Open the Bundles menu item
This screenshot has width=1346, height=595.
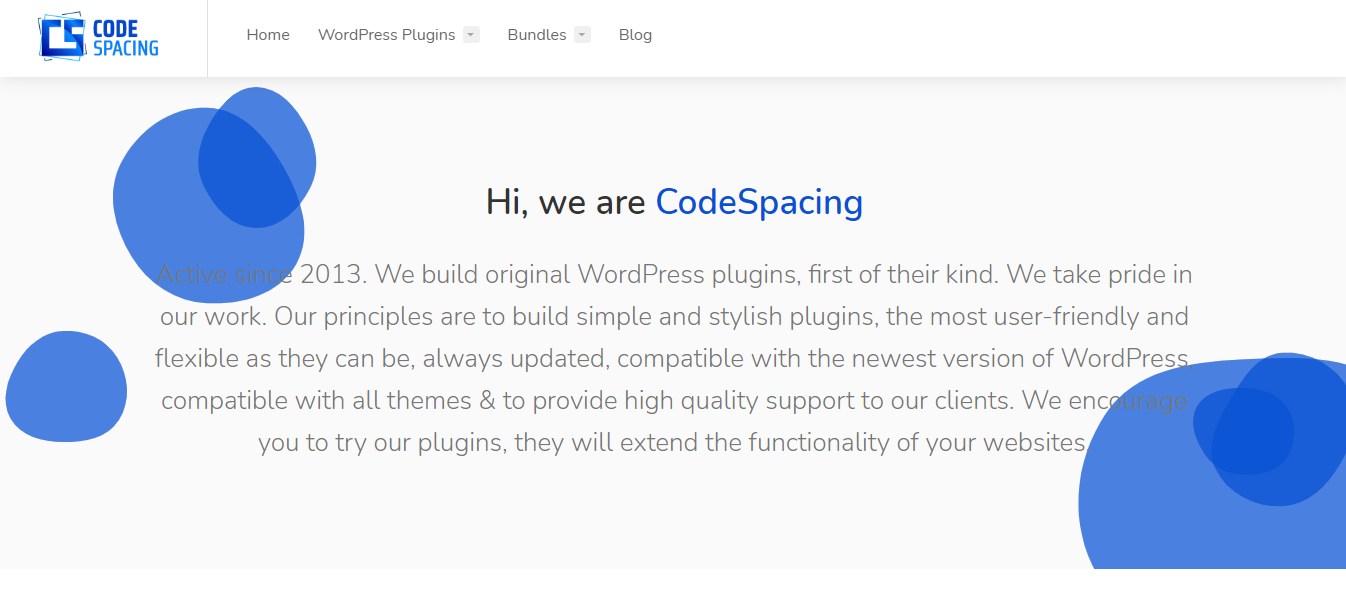[537, 35]
